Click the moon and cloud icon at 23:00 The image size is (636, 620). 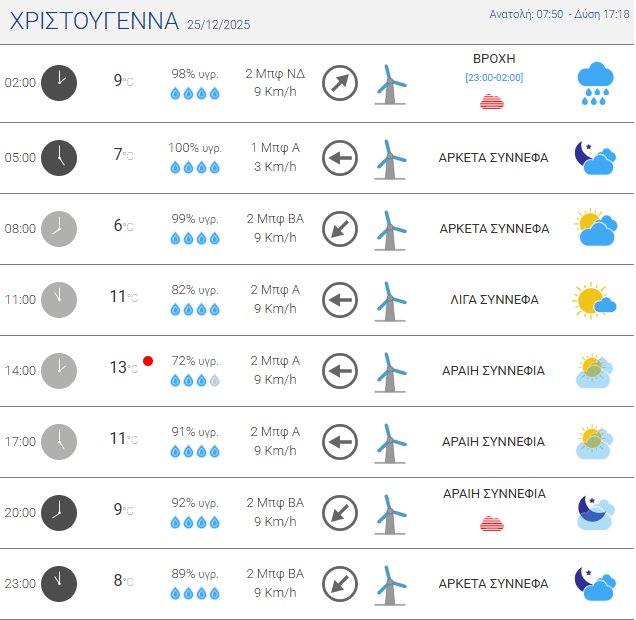[x=594, y=584]
